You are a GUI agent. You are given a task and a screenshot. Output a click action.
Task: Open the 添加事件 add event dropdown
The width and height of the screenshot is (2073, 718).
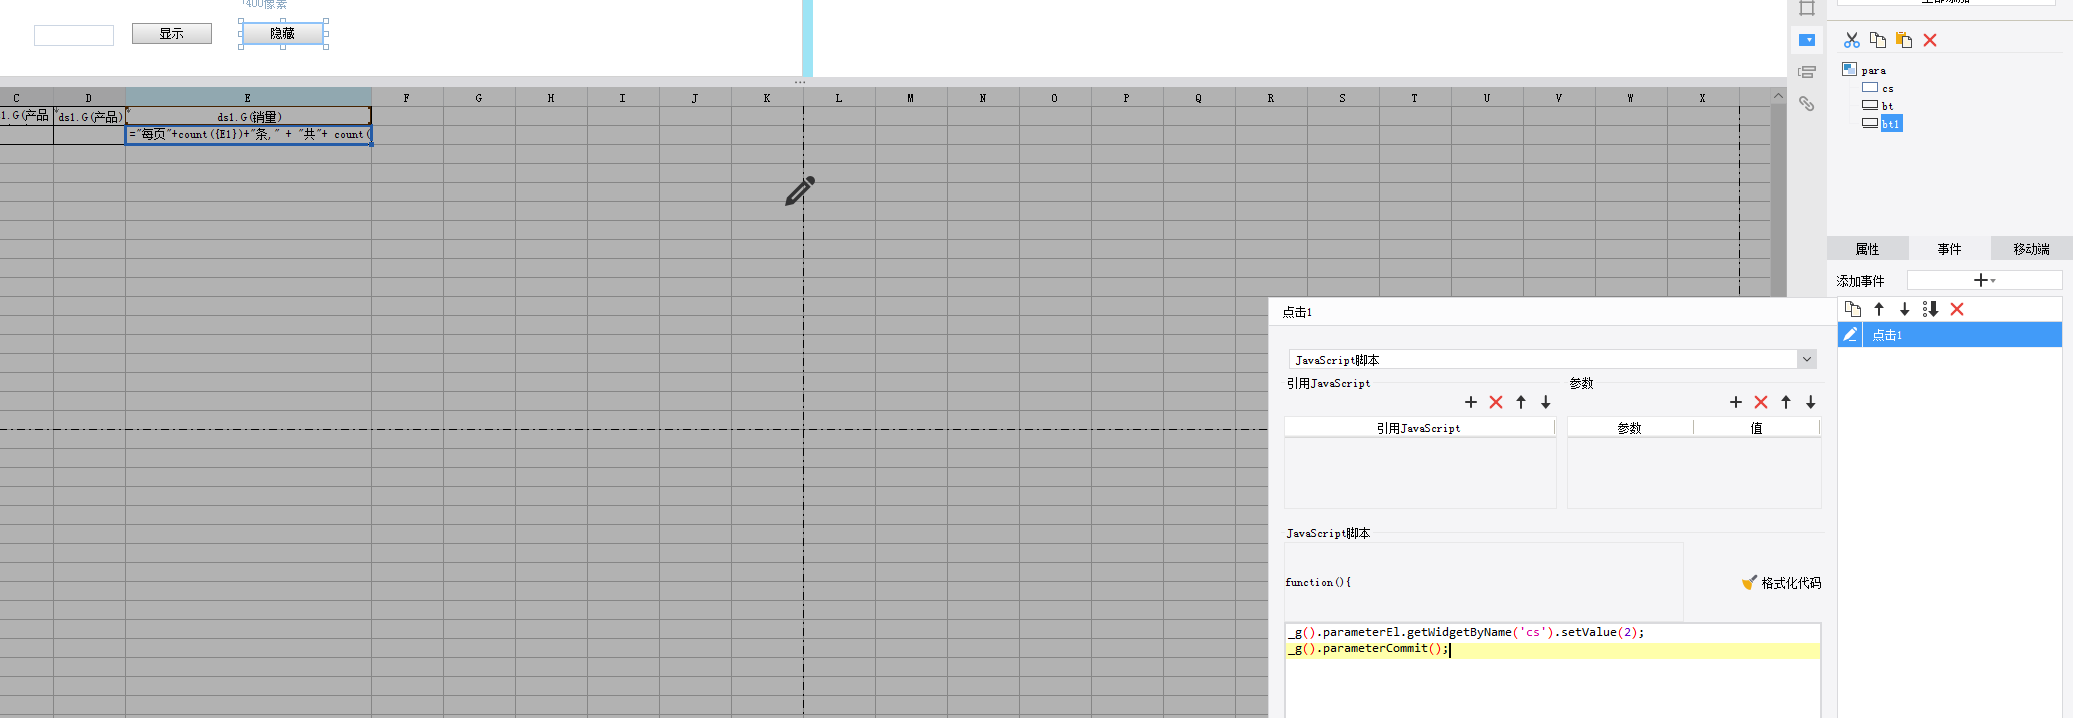(x=1984, y=280)
